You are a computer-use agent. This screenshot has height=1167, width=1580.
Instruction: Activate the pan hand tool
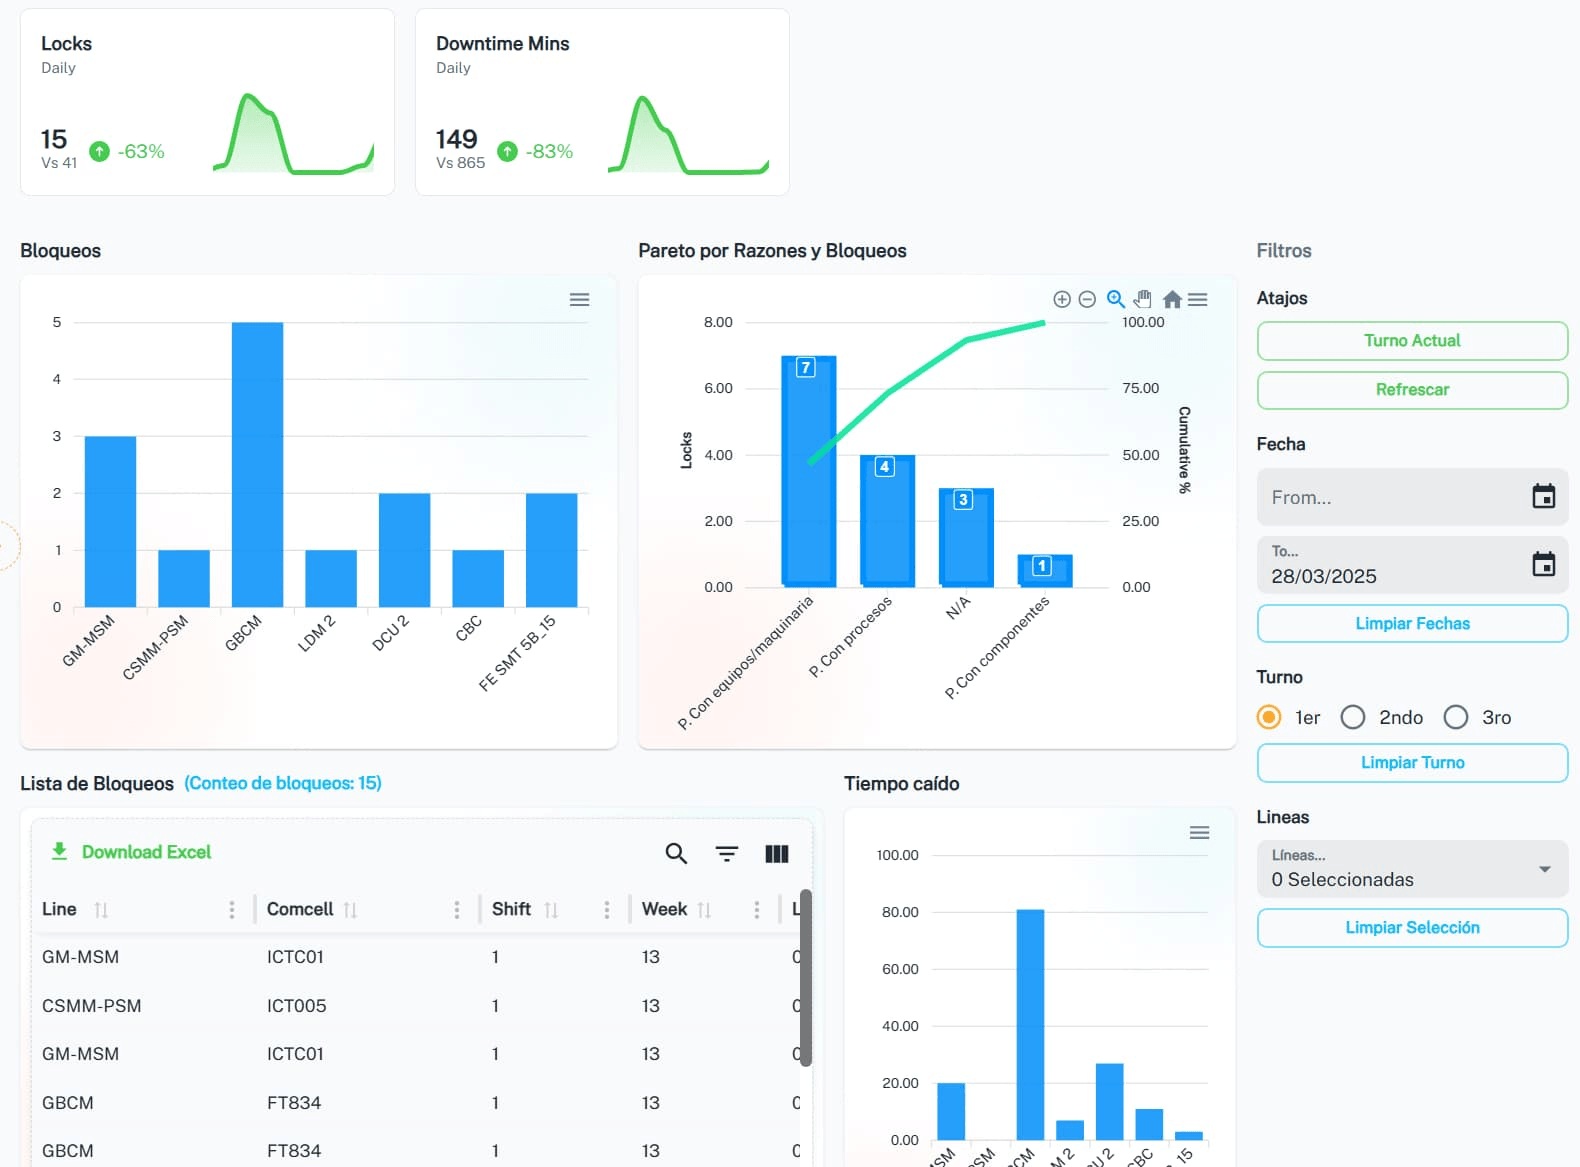[1143, 299]
